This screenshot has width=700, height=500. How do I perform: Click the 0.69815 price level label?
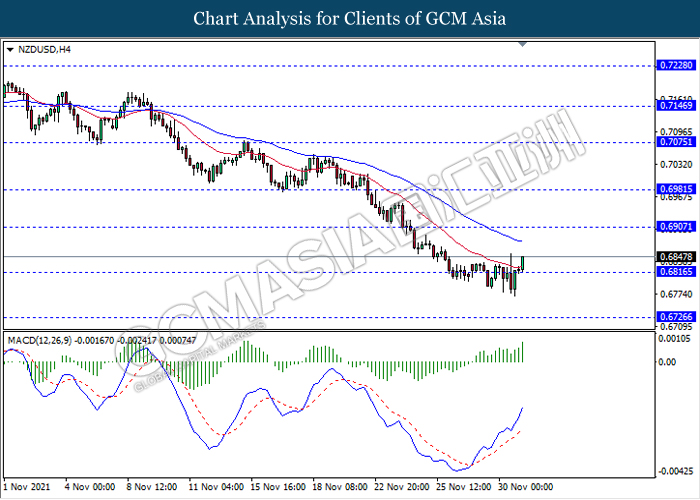click(x=674, y=189)
